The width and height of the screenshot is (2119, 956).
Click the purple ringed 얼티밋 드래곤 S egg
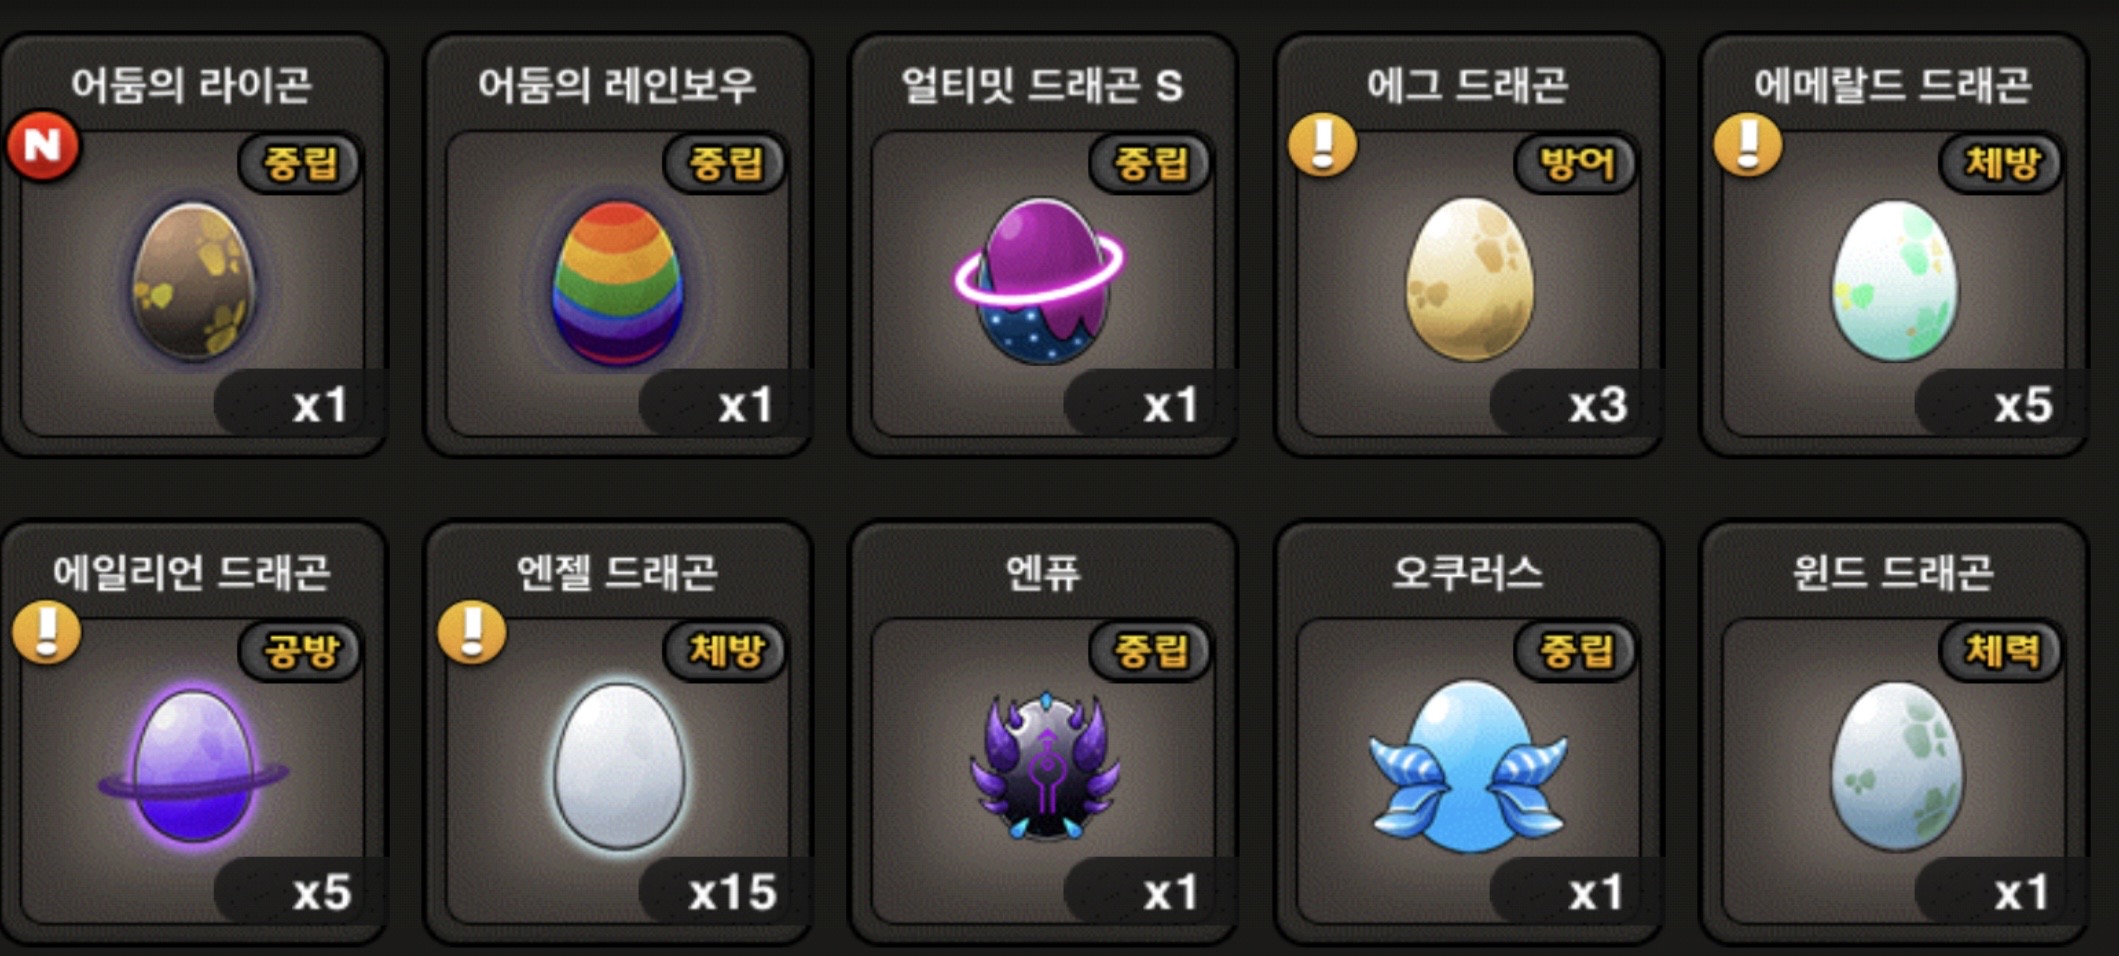click(1040, 280)
